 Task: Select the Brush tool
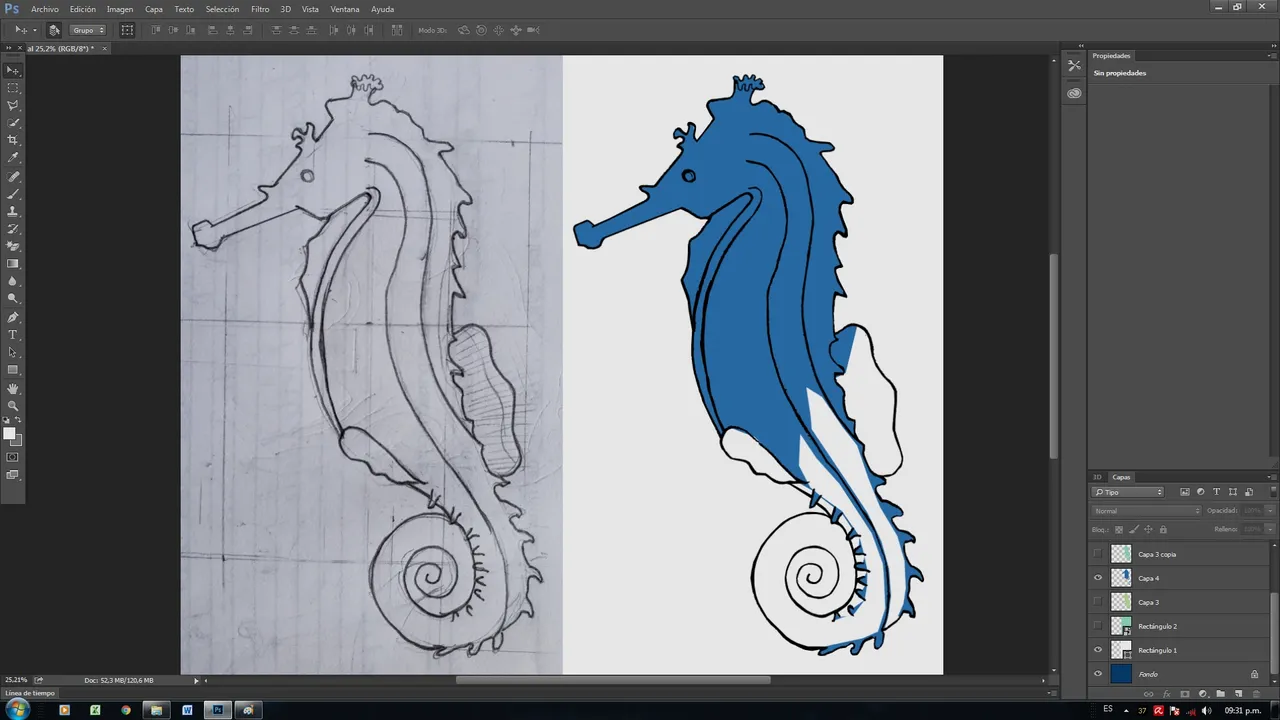13,193
